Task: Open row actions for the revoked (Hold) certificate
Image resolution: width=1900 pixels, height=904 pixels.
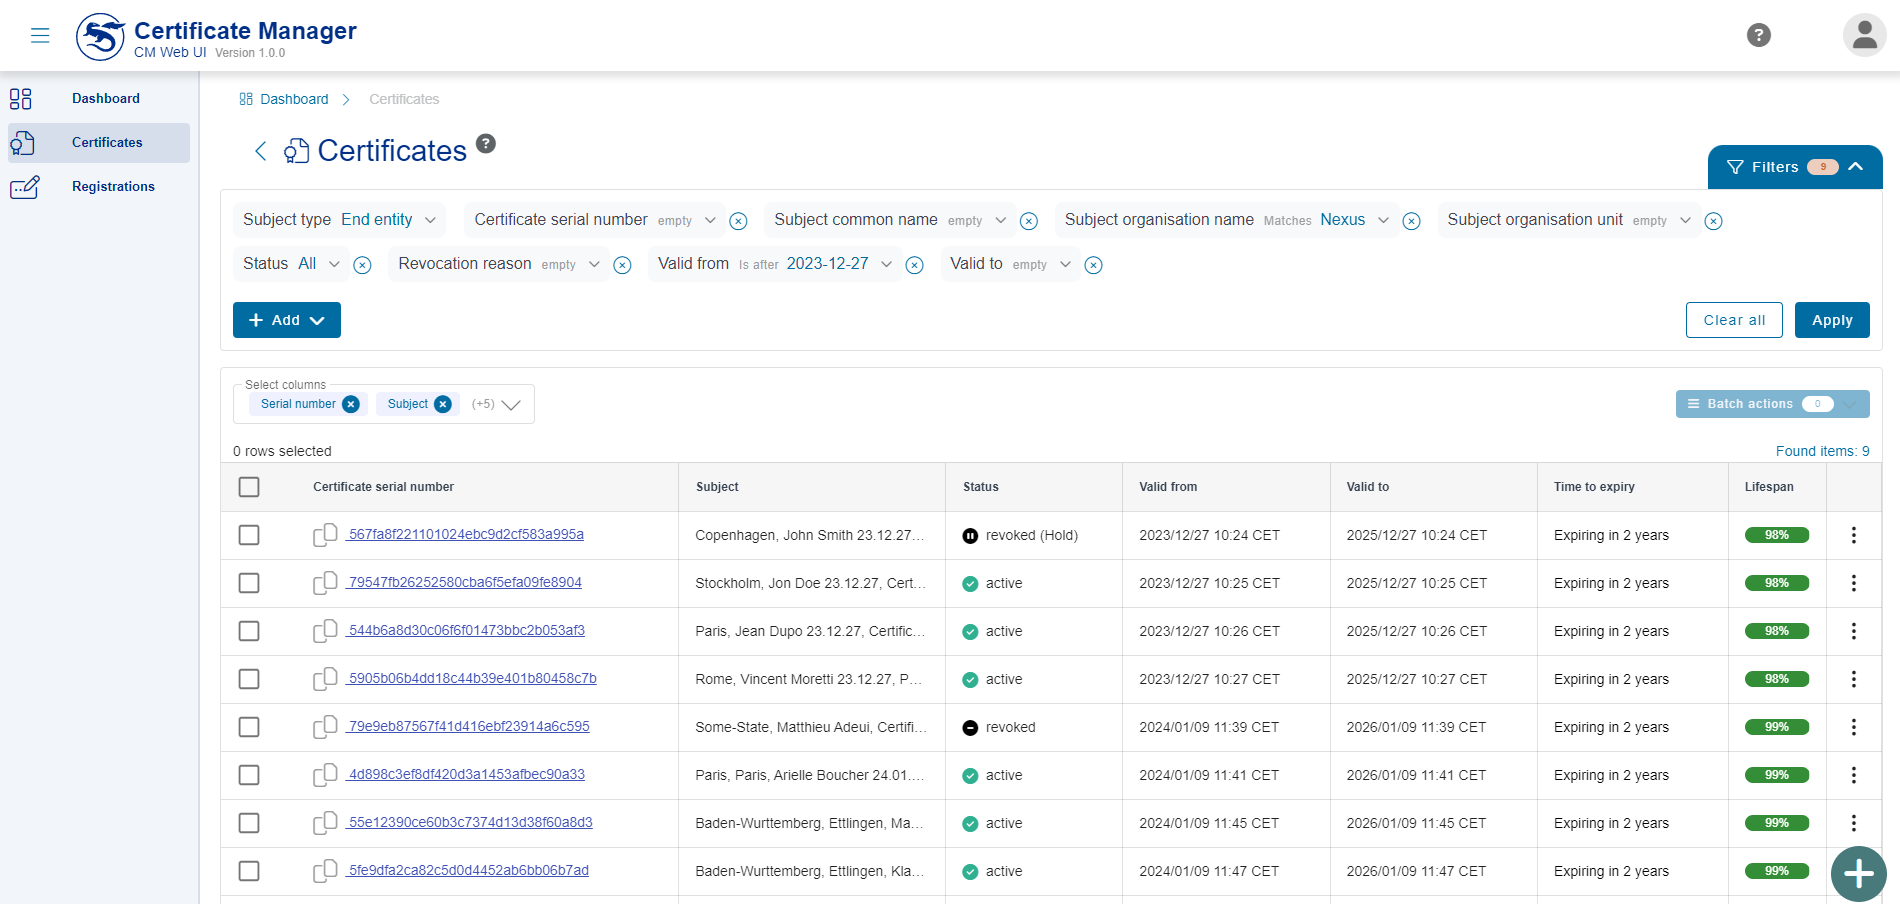Action: click(1853, 535)
